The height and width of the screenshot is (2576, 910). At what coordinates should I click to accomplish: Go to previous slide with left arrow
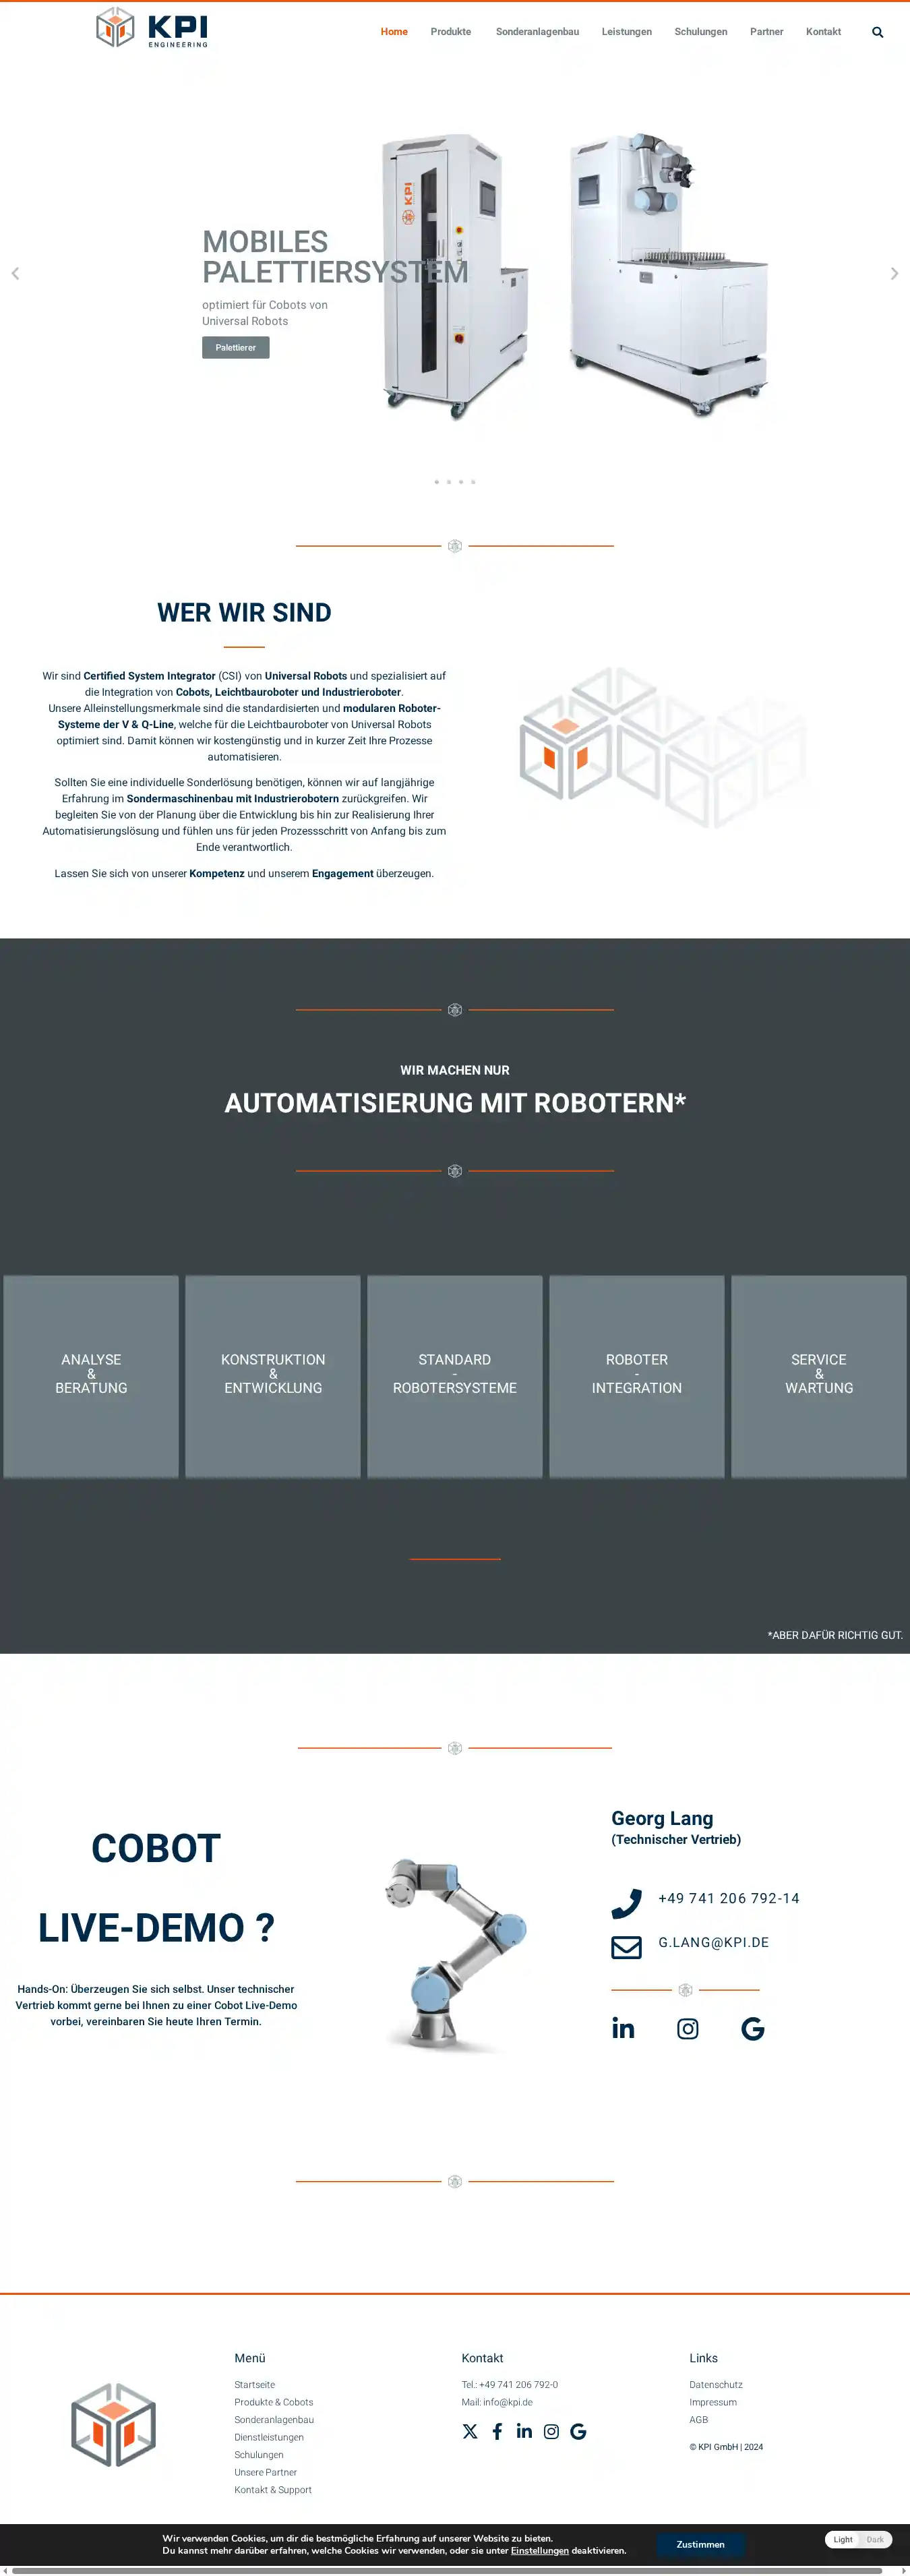(x=15, y=273)
